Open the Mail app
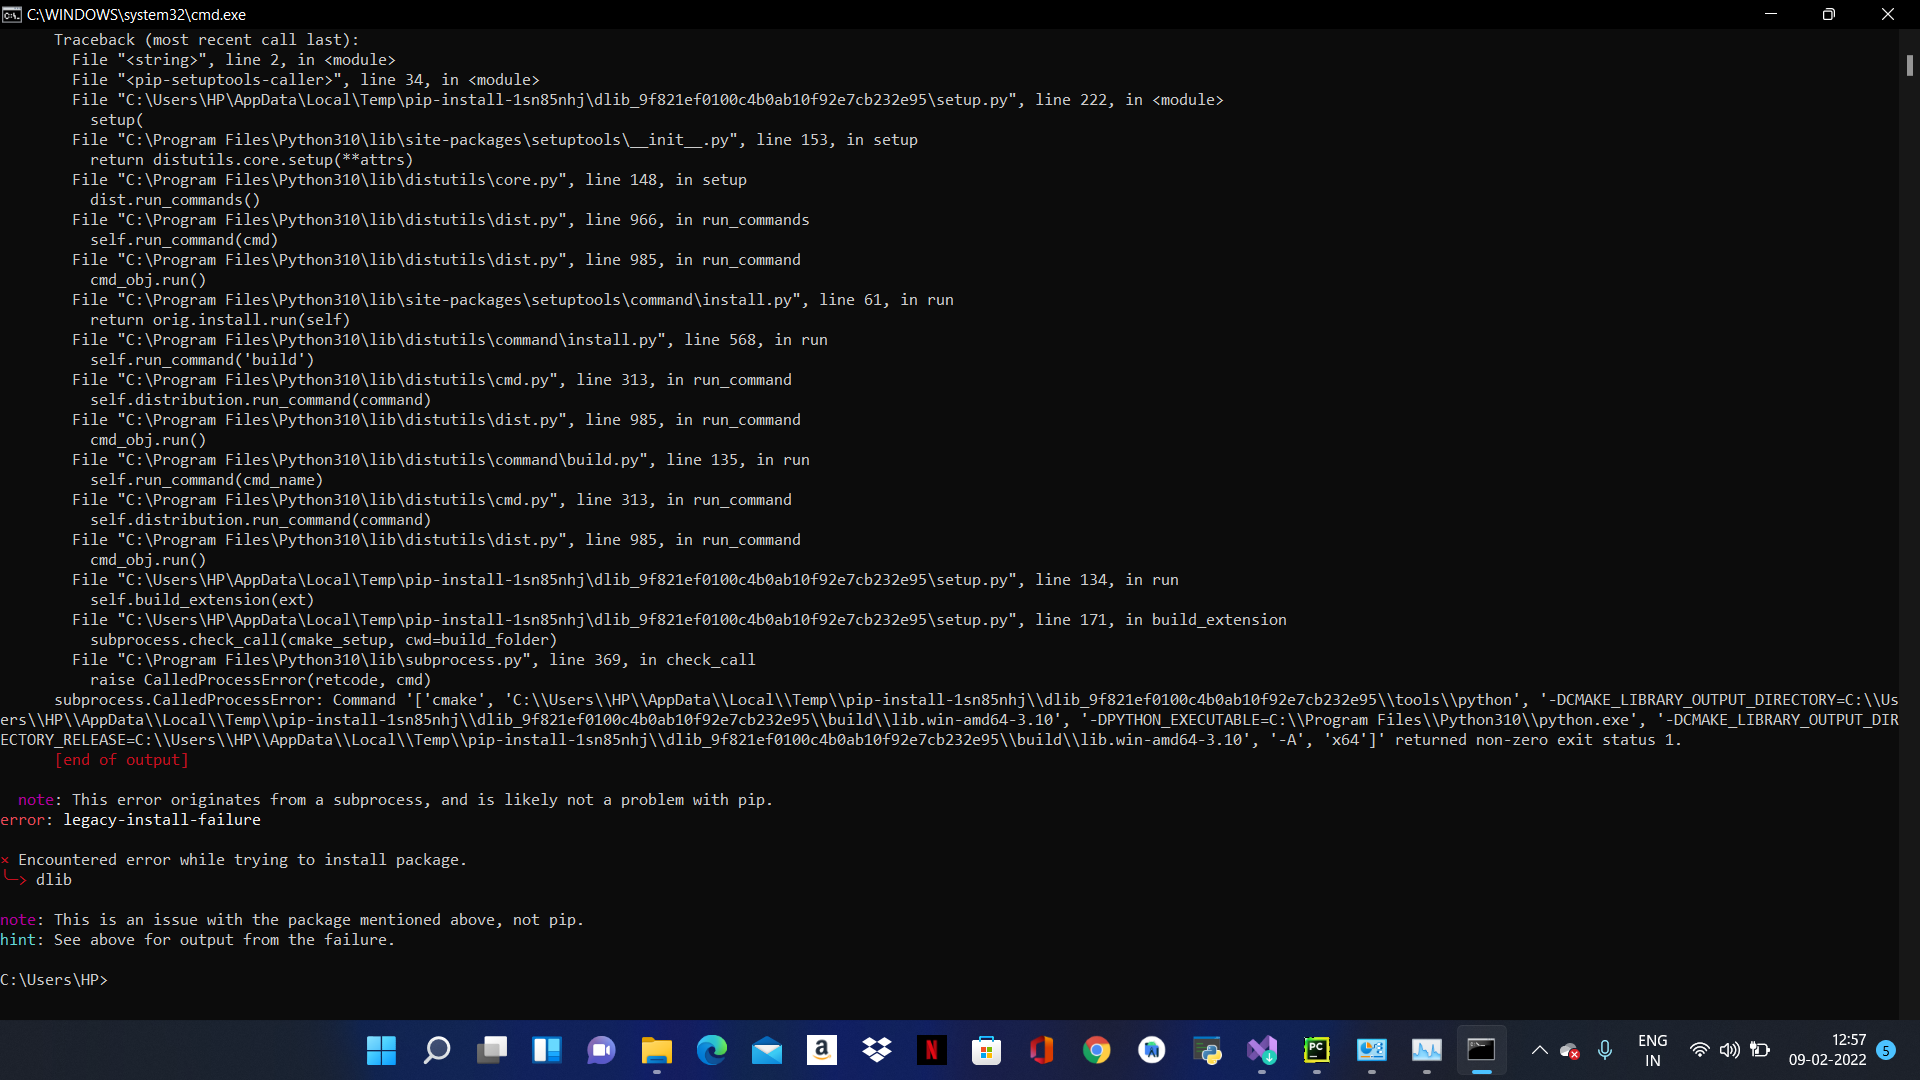Image resolution: width=1920 pixels, height=1080 pixels. [767, 1051]
